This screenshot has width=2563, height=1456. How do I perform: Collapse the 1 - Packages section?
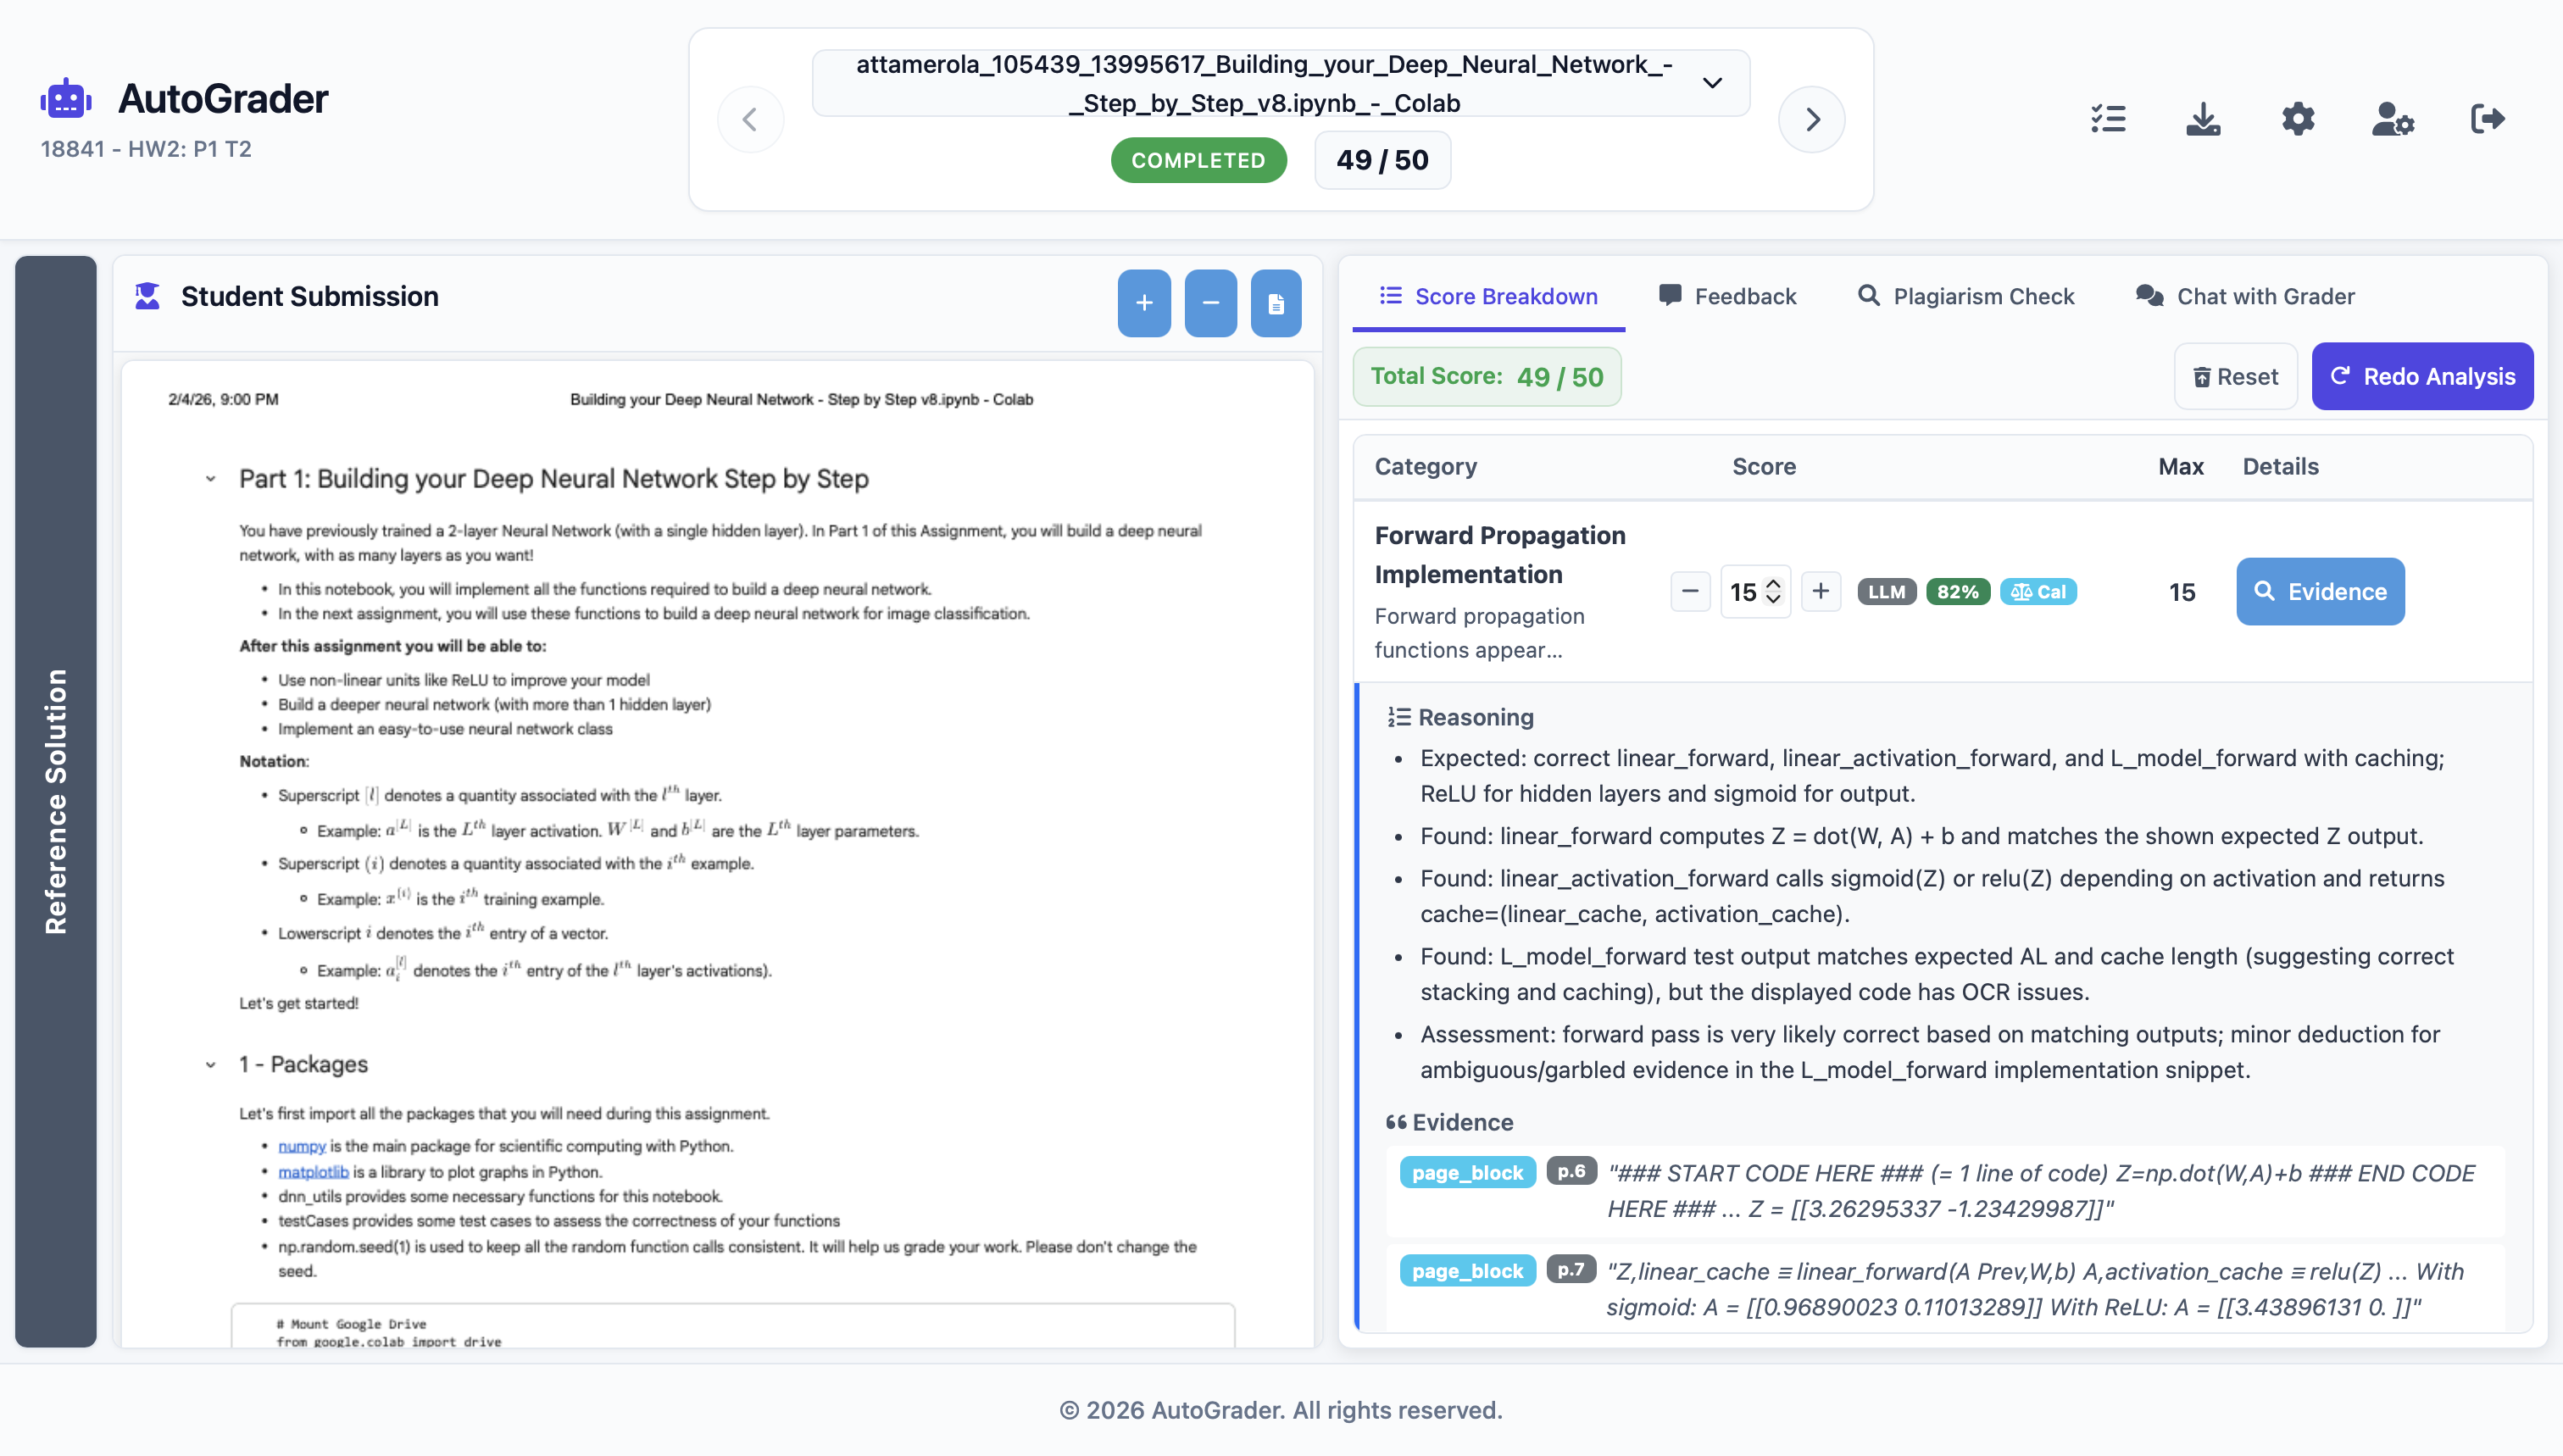coord(210,1065)
